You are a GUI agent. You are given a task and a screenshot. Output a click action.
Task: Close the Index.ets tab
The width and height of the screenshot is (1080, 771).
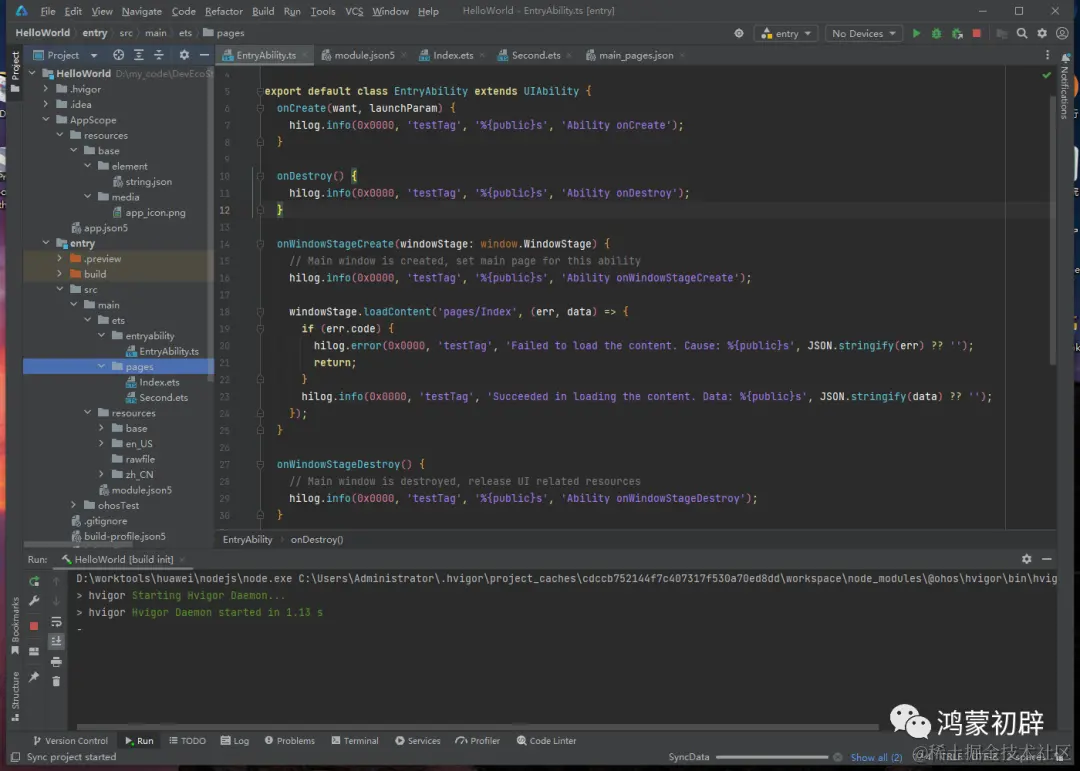pyautogui.click(x=482, y=55)
